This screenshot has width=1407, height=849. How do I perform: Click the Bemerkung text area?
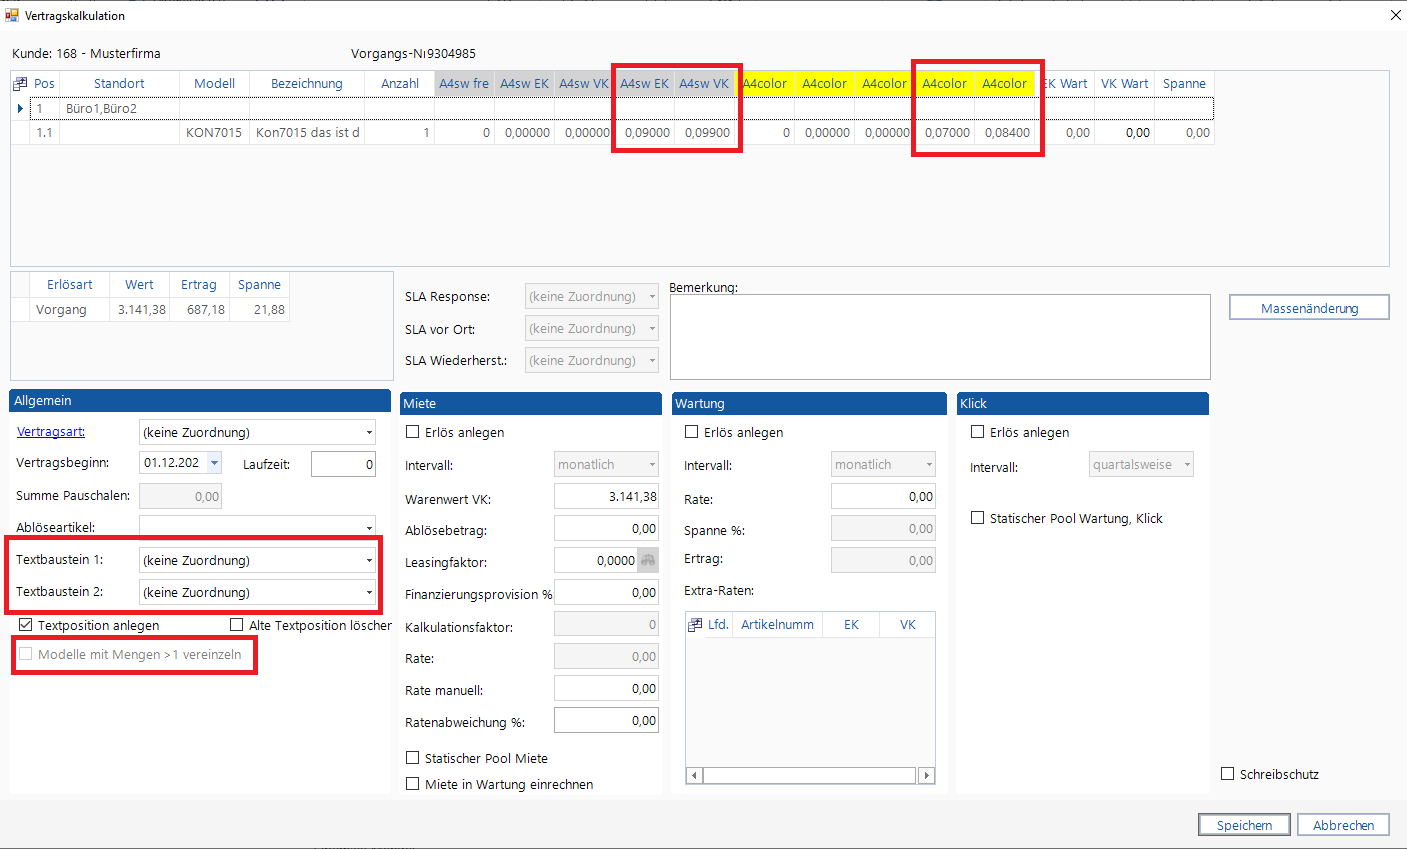tap(939, 337)
